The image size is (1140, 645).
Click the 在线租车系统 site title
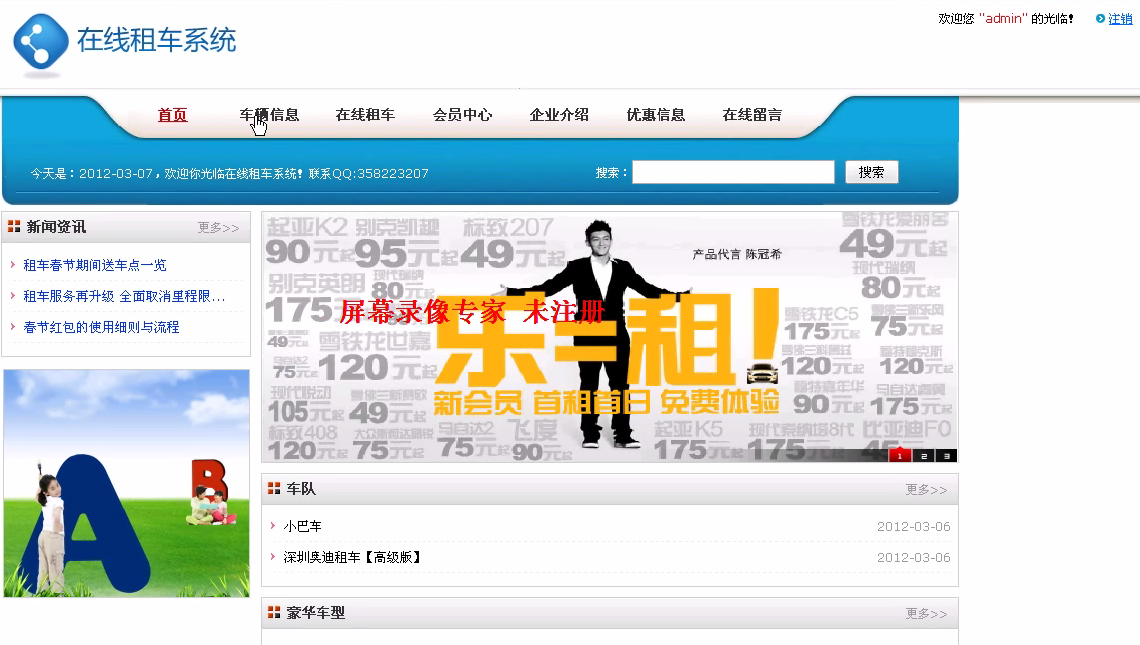pyautogui.click(x=156, y=40)
